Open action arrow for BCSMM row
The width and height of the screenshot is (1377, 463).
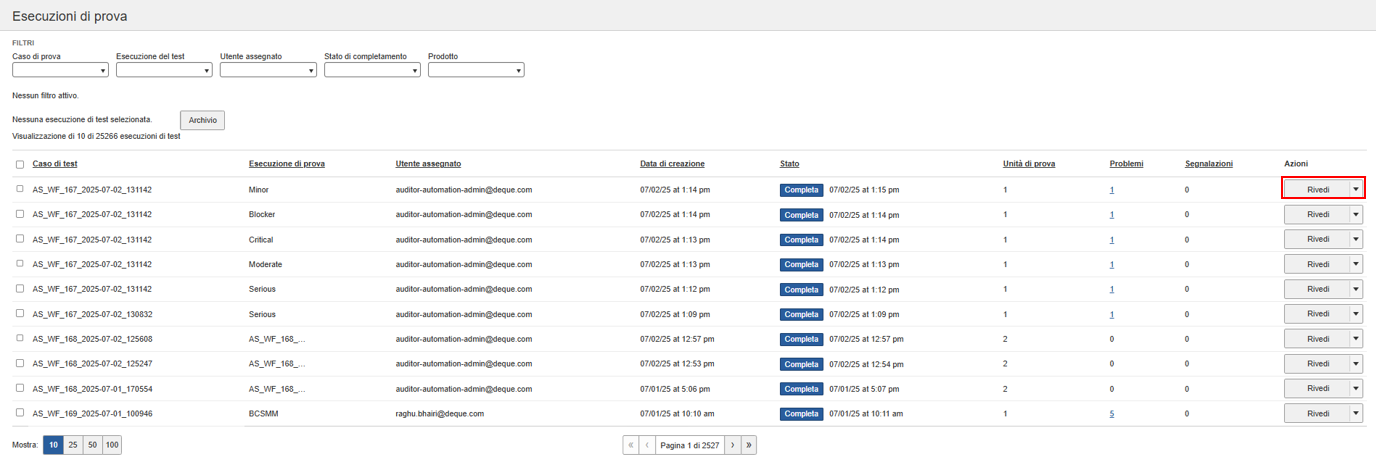1356,414
